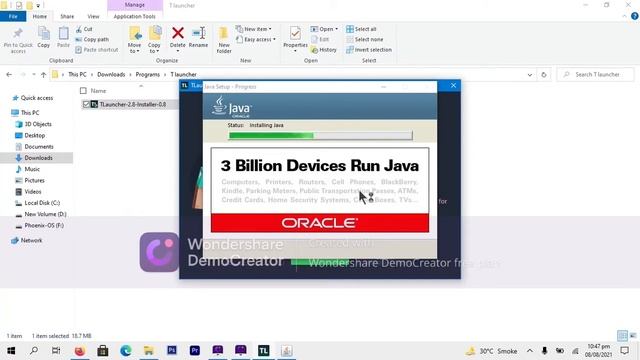Open the Microsoft Store taskbar icon
Image resolution: width=640 pixels, height=360 pixels.
pos(103,351)
